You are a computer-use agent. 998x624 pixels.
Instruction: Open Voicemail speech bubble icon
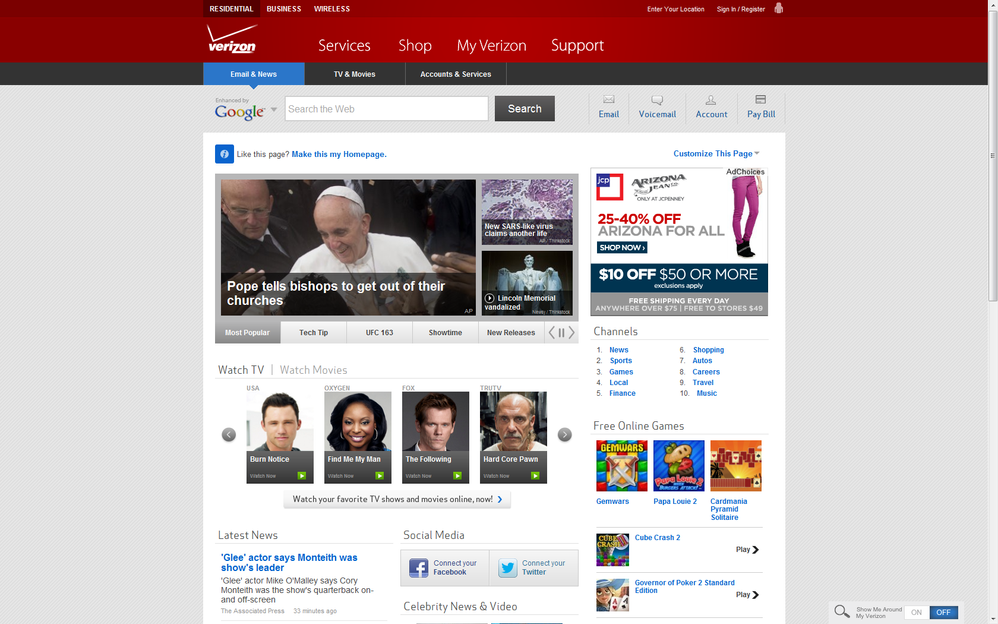coord(657,100)
